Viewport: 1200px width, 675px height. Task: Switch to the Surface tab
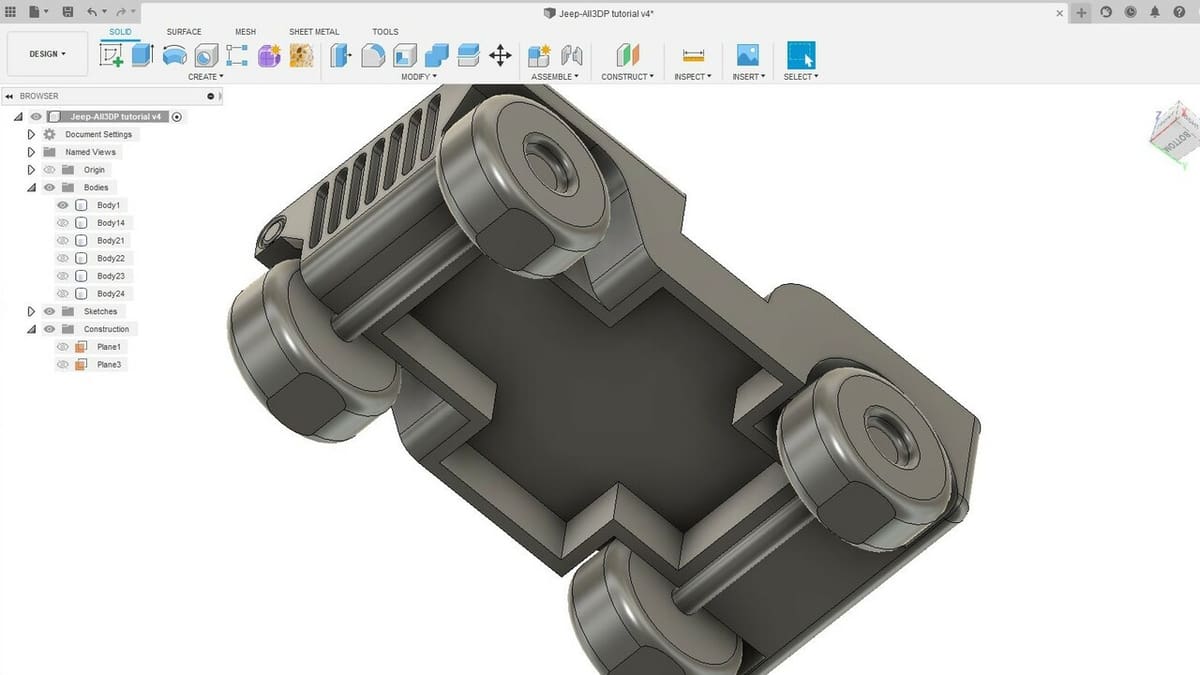[x=183, y=32]
